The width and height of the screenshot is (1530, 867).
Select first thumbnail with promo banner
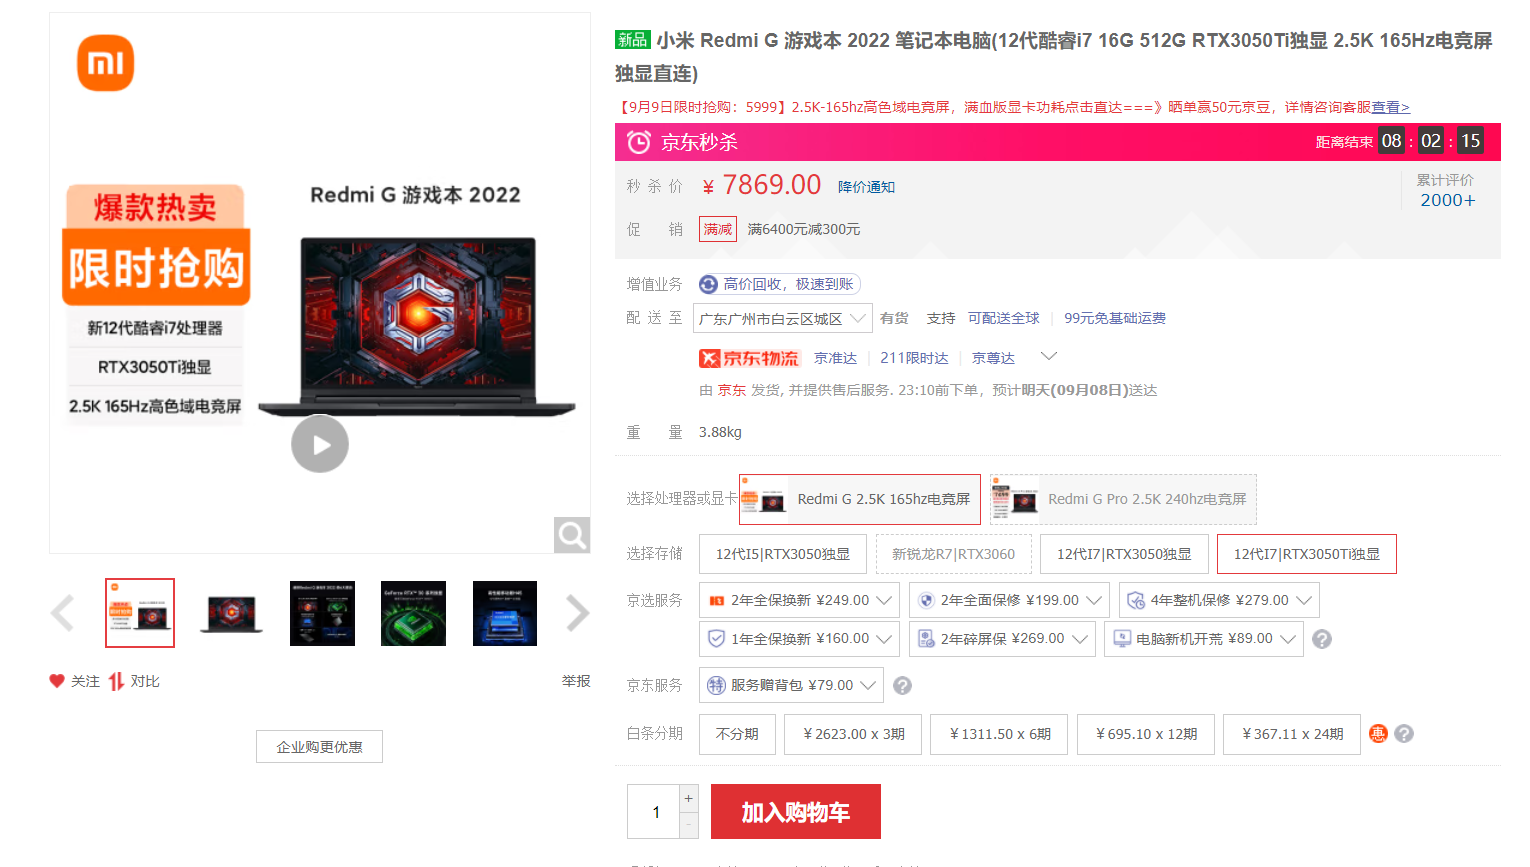click(x=140, y=613)
